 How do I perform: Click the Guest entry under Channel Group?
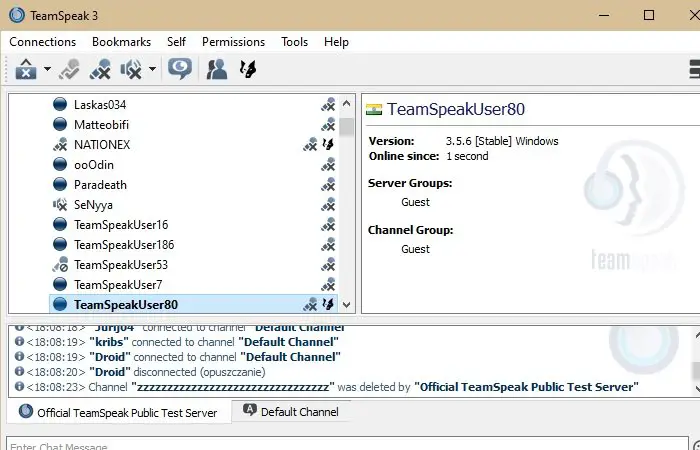tap(415, 249)
